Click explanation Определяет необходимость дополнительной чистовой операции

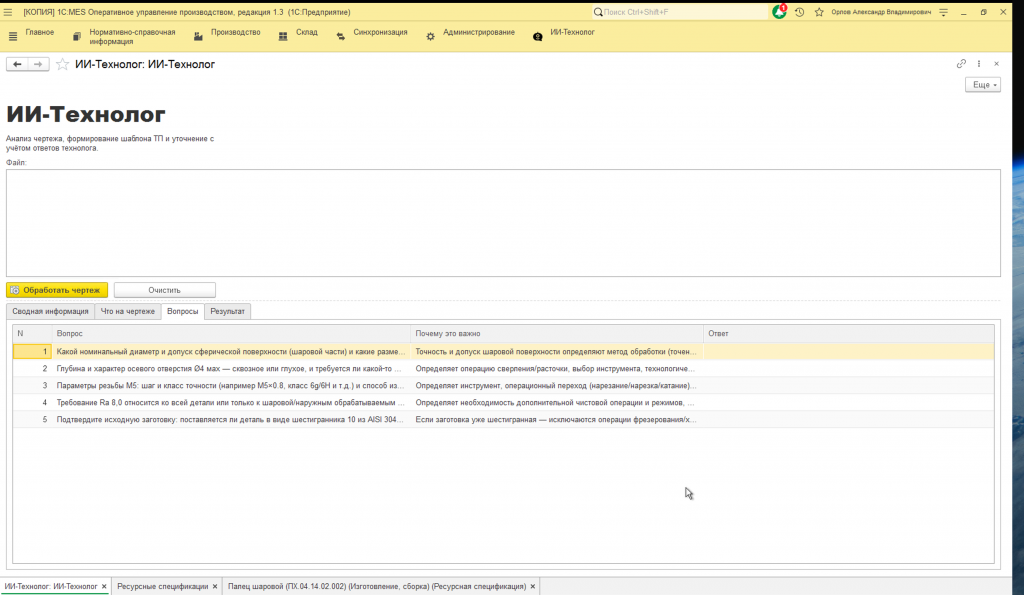click(556, 402)
